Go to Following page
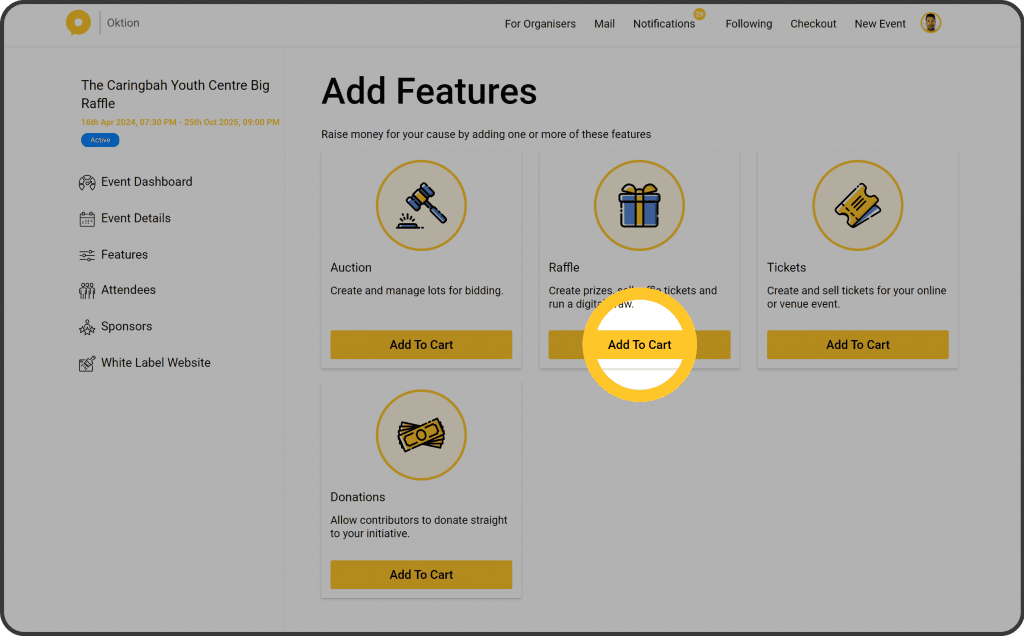The image size is (1024, 636). (748, 24)
